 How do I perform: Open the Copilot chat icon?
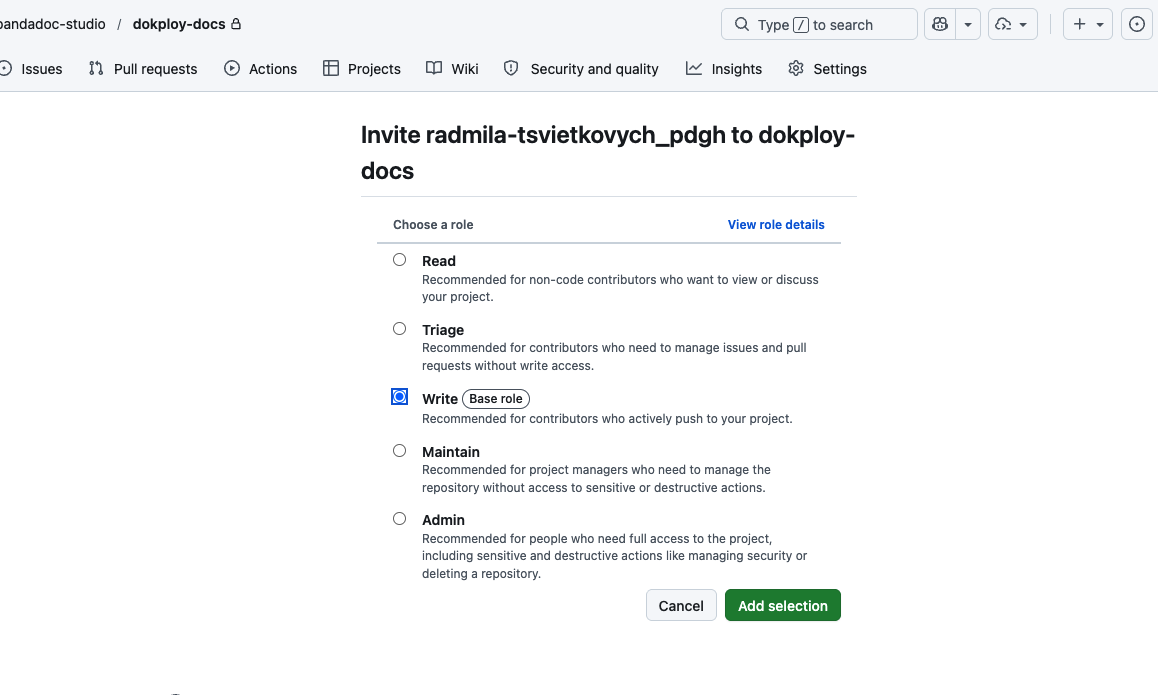tap(940, 24)
